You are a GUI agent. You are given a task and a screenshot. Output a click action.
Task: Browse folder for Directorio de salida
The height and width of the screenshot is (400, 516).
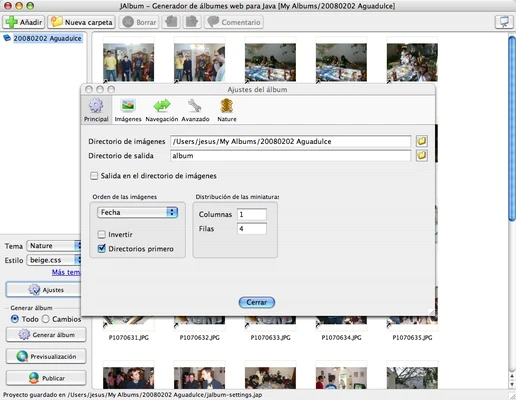pos(422,155)
